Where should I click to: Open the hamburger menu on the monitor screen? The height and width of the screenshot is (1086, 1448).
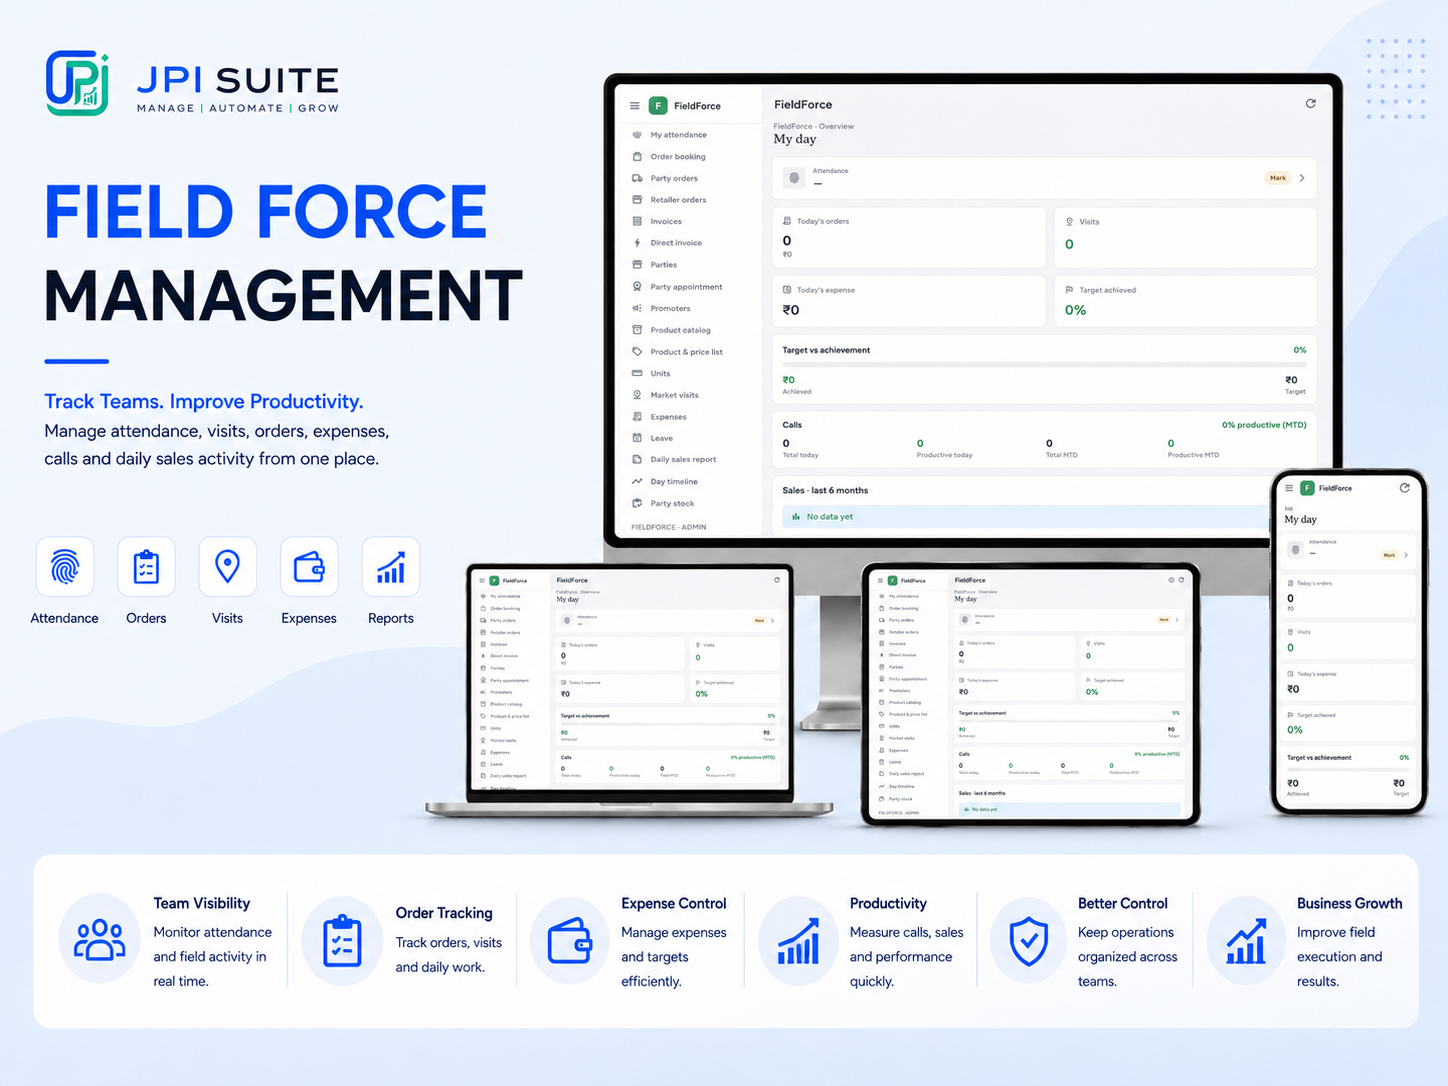click(x=634, y=105)
